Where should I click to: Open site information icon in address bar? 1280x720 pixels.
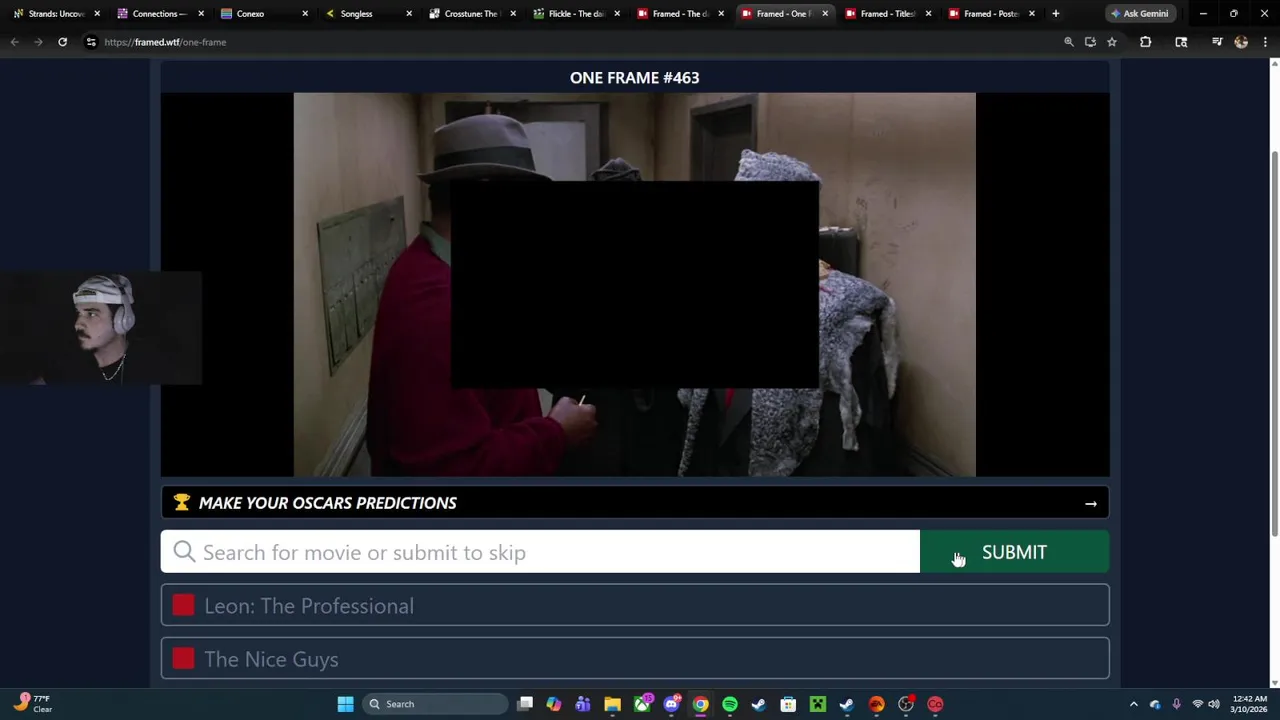point(91,42)
